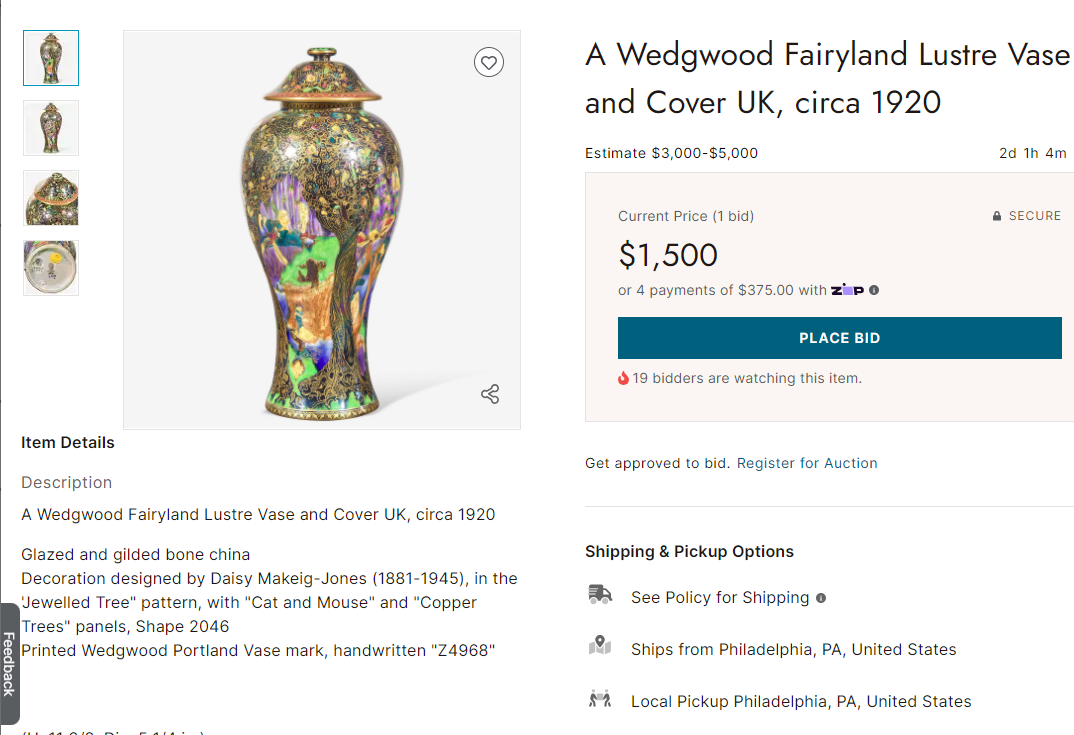Click the share icon on vase image
1074x735 pixels.
490,394
